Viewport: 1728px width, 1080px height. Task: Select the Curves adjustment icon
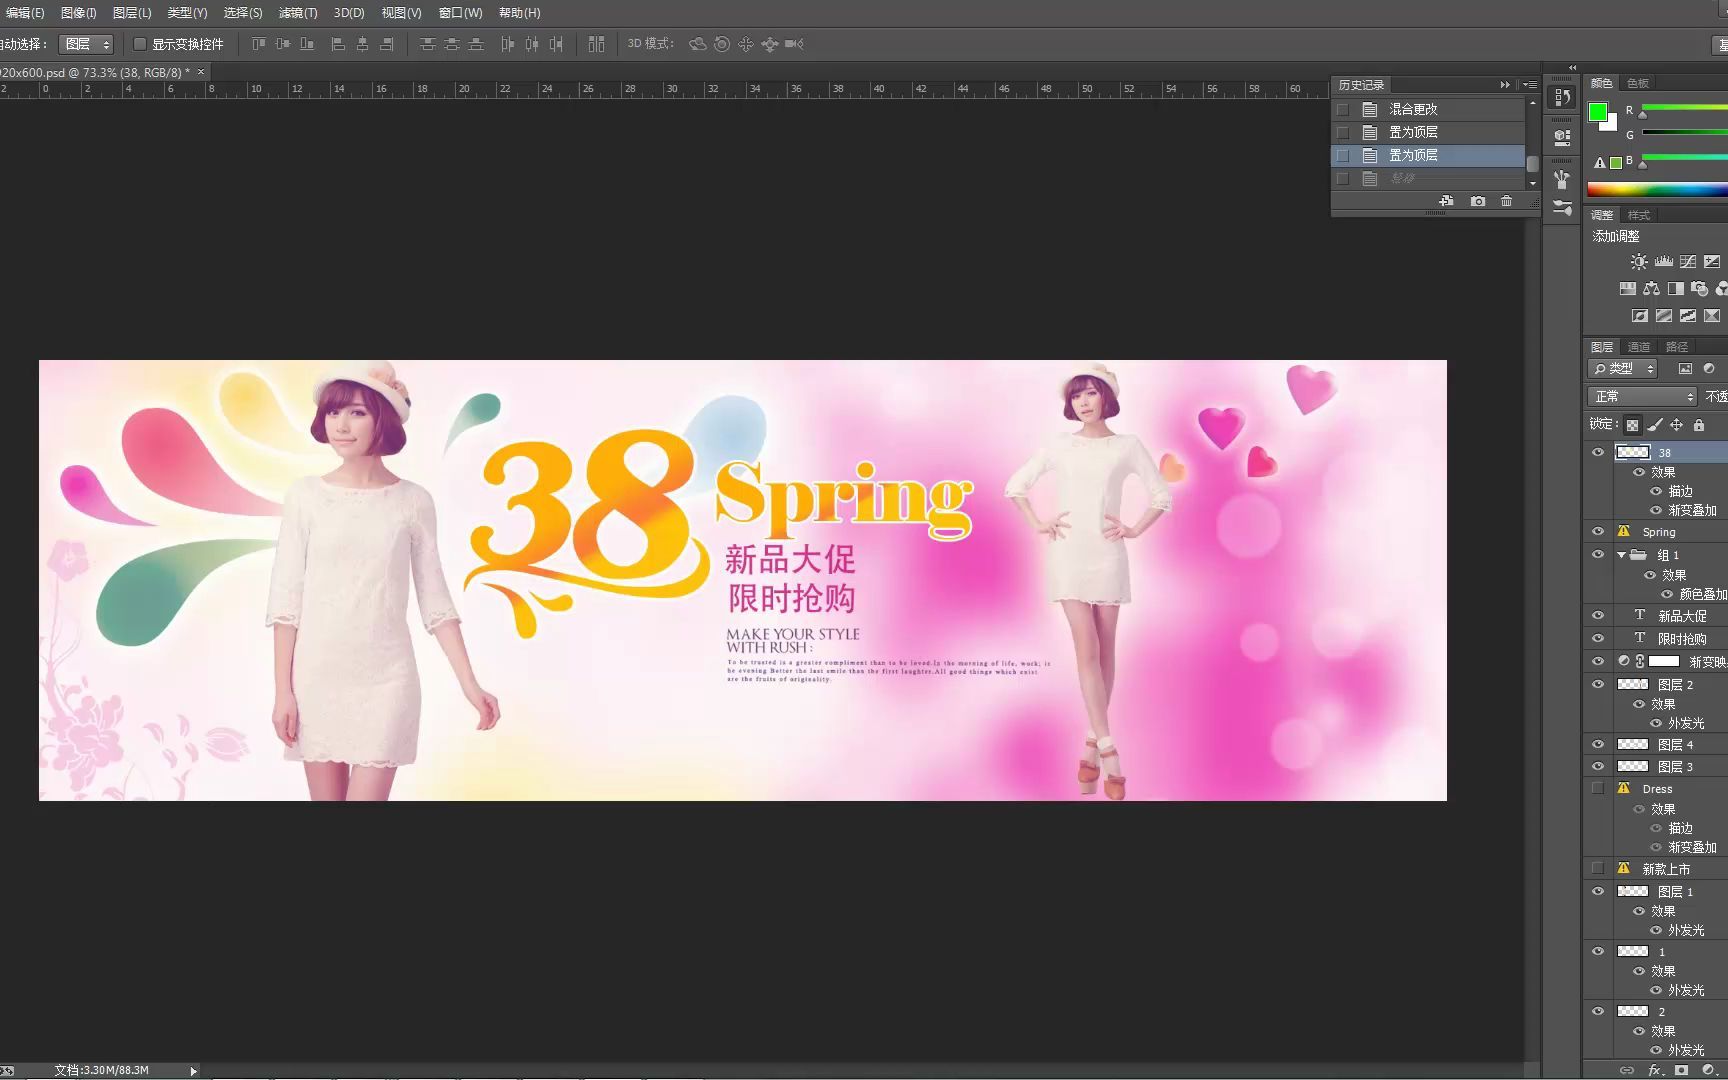tap(1687, 262)
